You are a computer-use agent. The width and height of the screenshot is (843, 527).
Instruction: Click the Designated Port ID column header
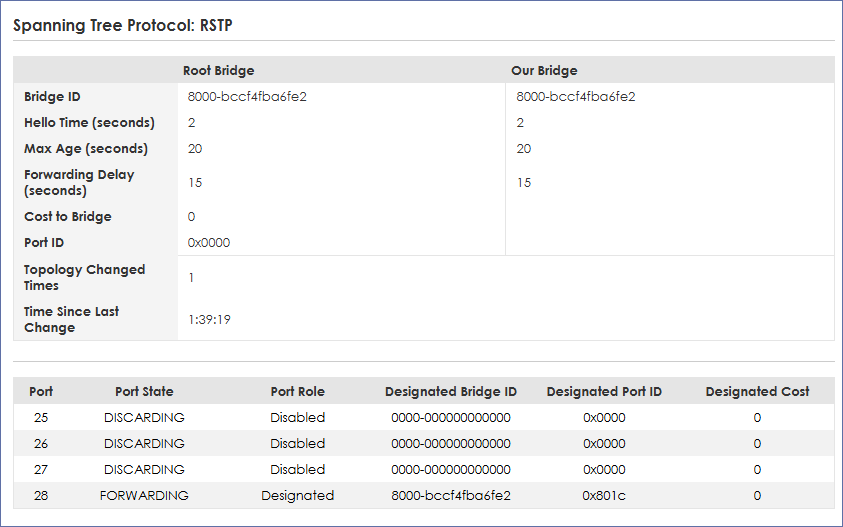click(604, 392)
